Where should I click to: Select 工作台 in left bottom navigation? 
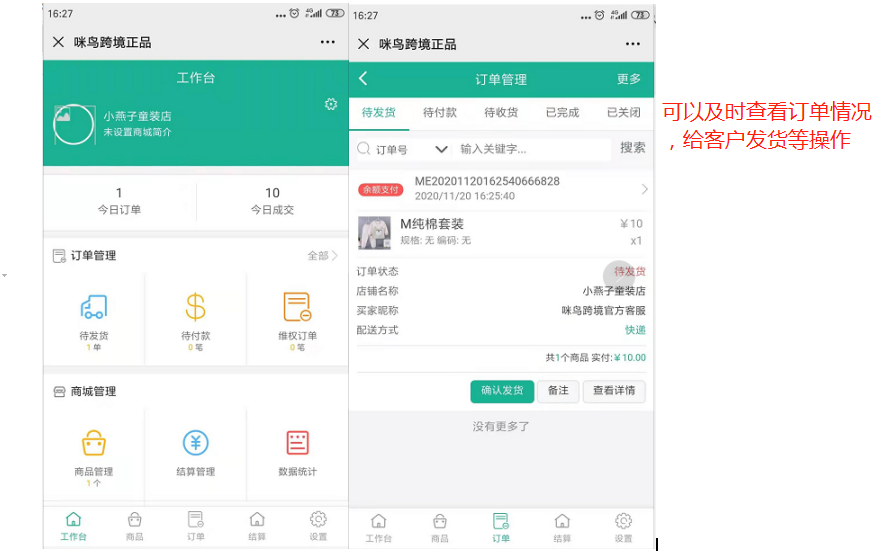(x=74, y=526)
